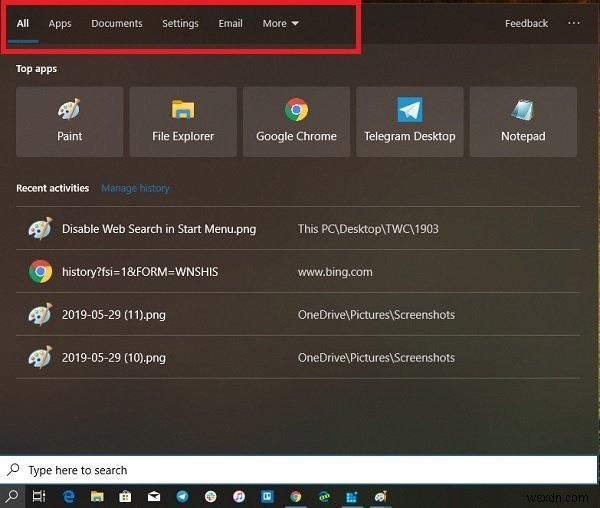Open Microsoft Edge from the taskbar
This screenshot has height=508, width=600.
pyautogui.click(x=68, y=496)
